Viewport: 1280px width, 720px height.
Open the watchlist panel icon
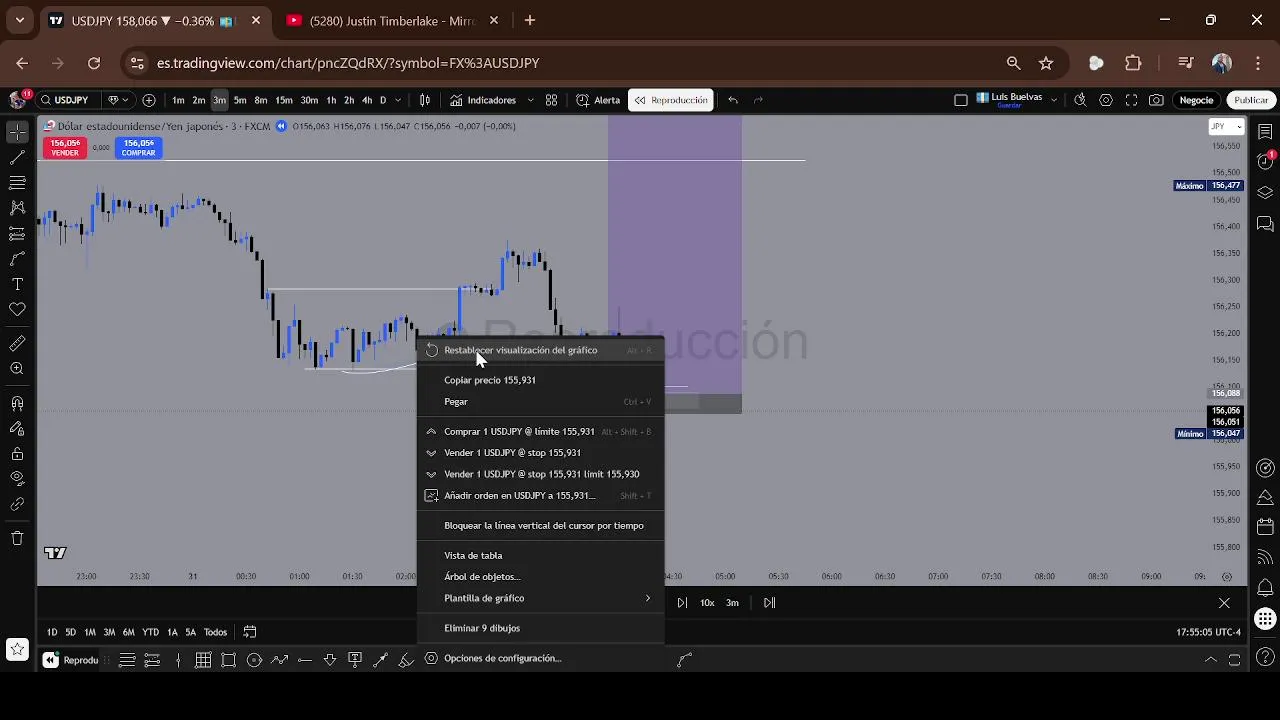(x=1265, y=132)
